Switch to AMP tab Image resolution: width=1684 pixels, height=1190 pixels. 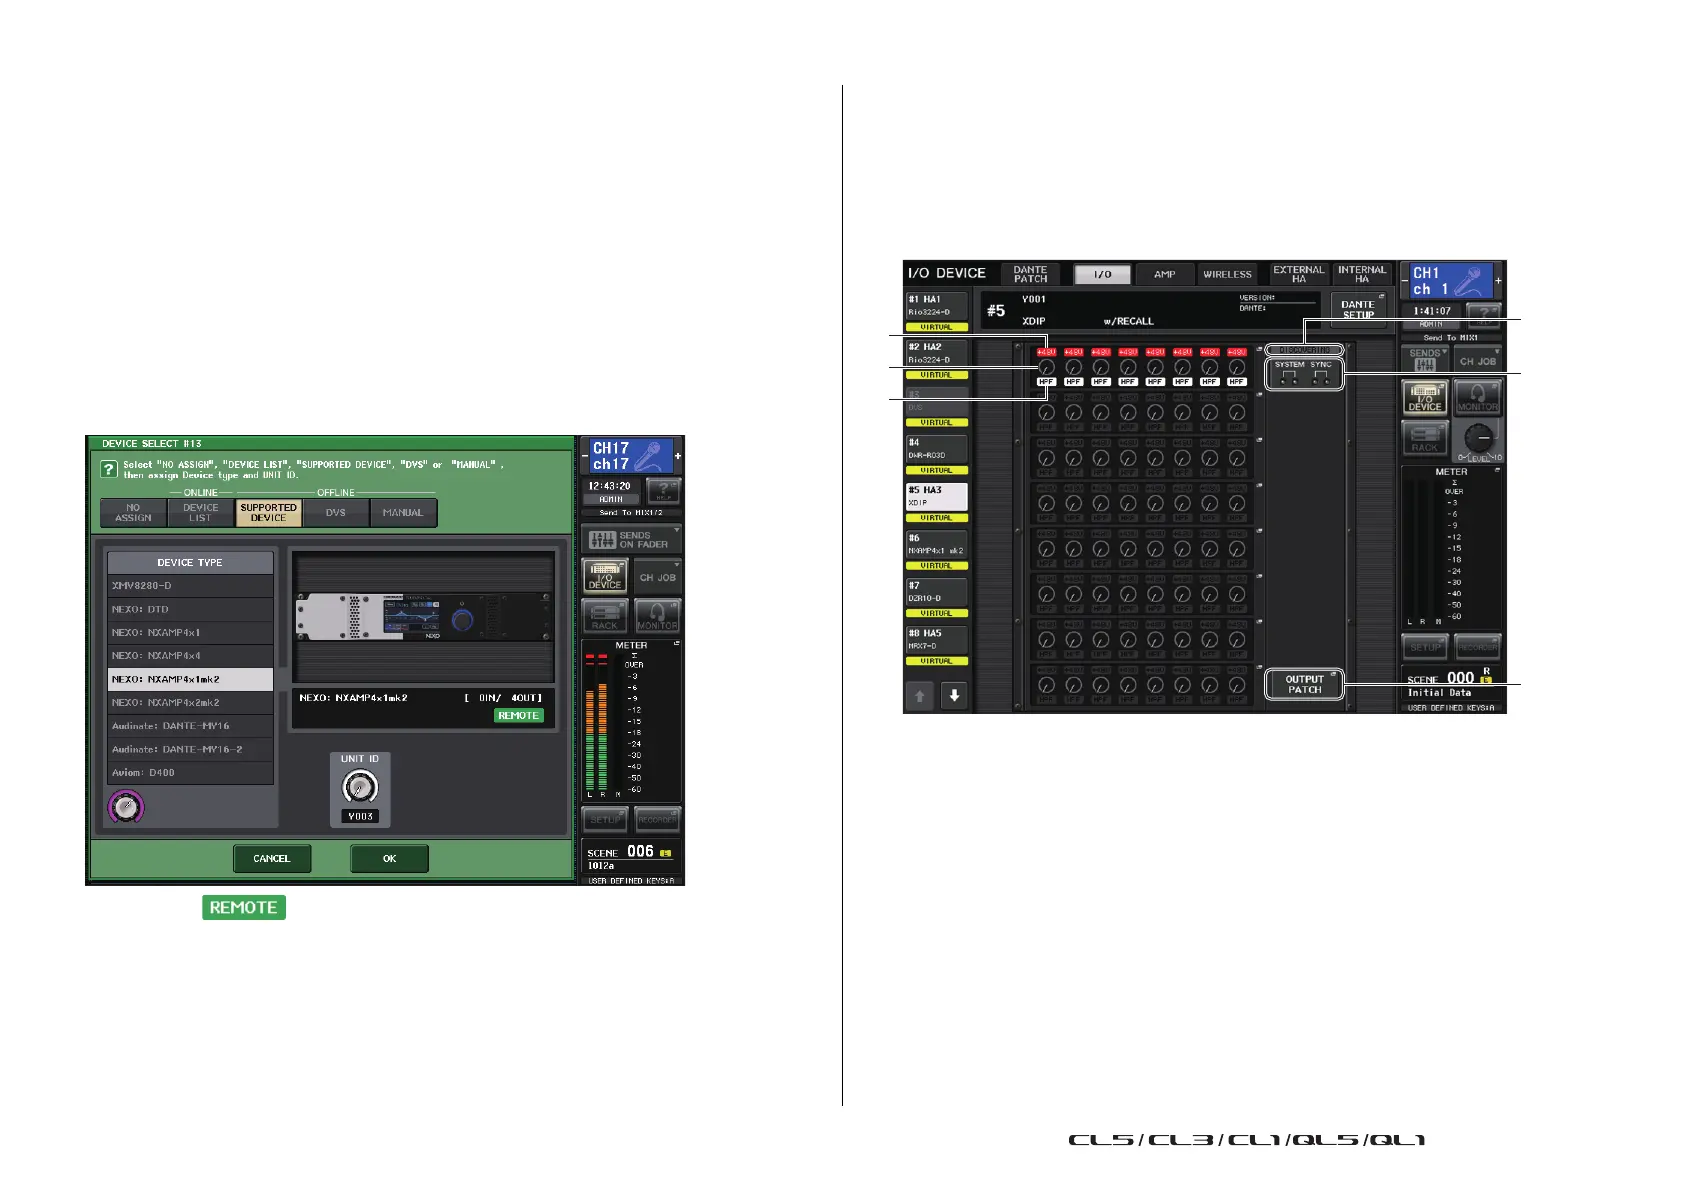click(x=1165, y=274)
